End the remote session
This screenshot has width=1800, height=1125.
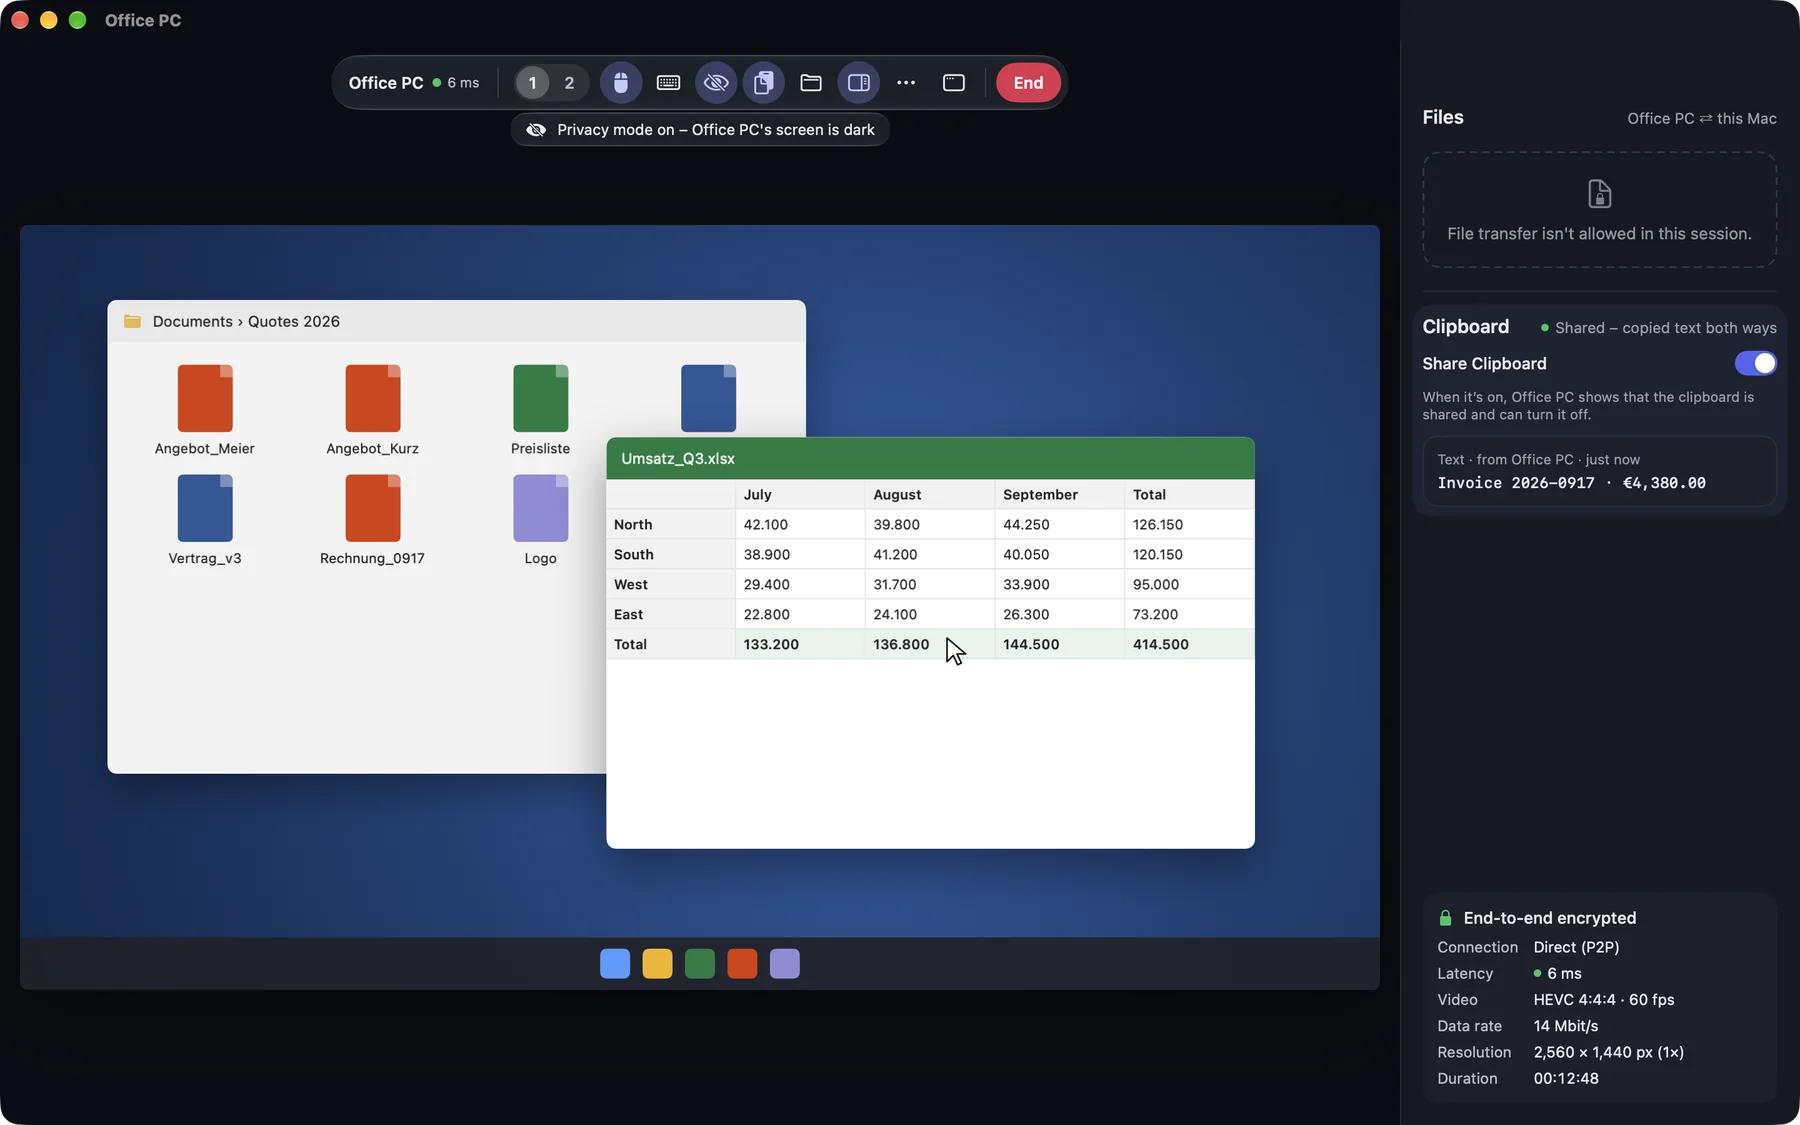coord(1028,83)
